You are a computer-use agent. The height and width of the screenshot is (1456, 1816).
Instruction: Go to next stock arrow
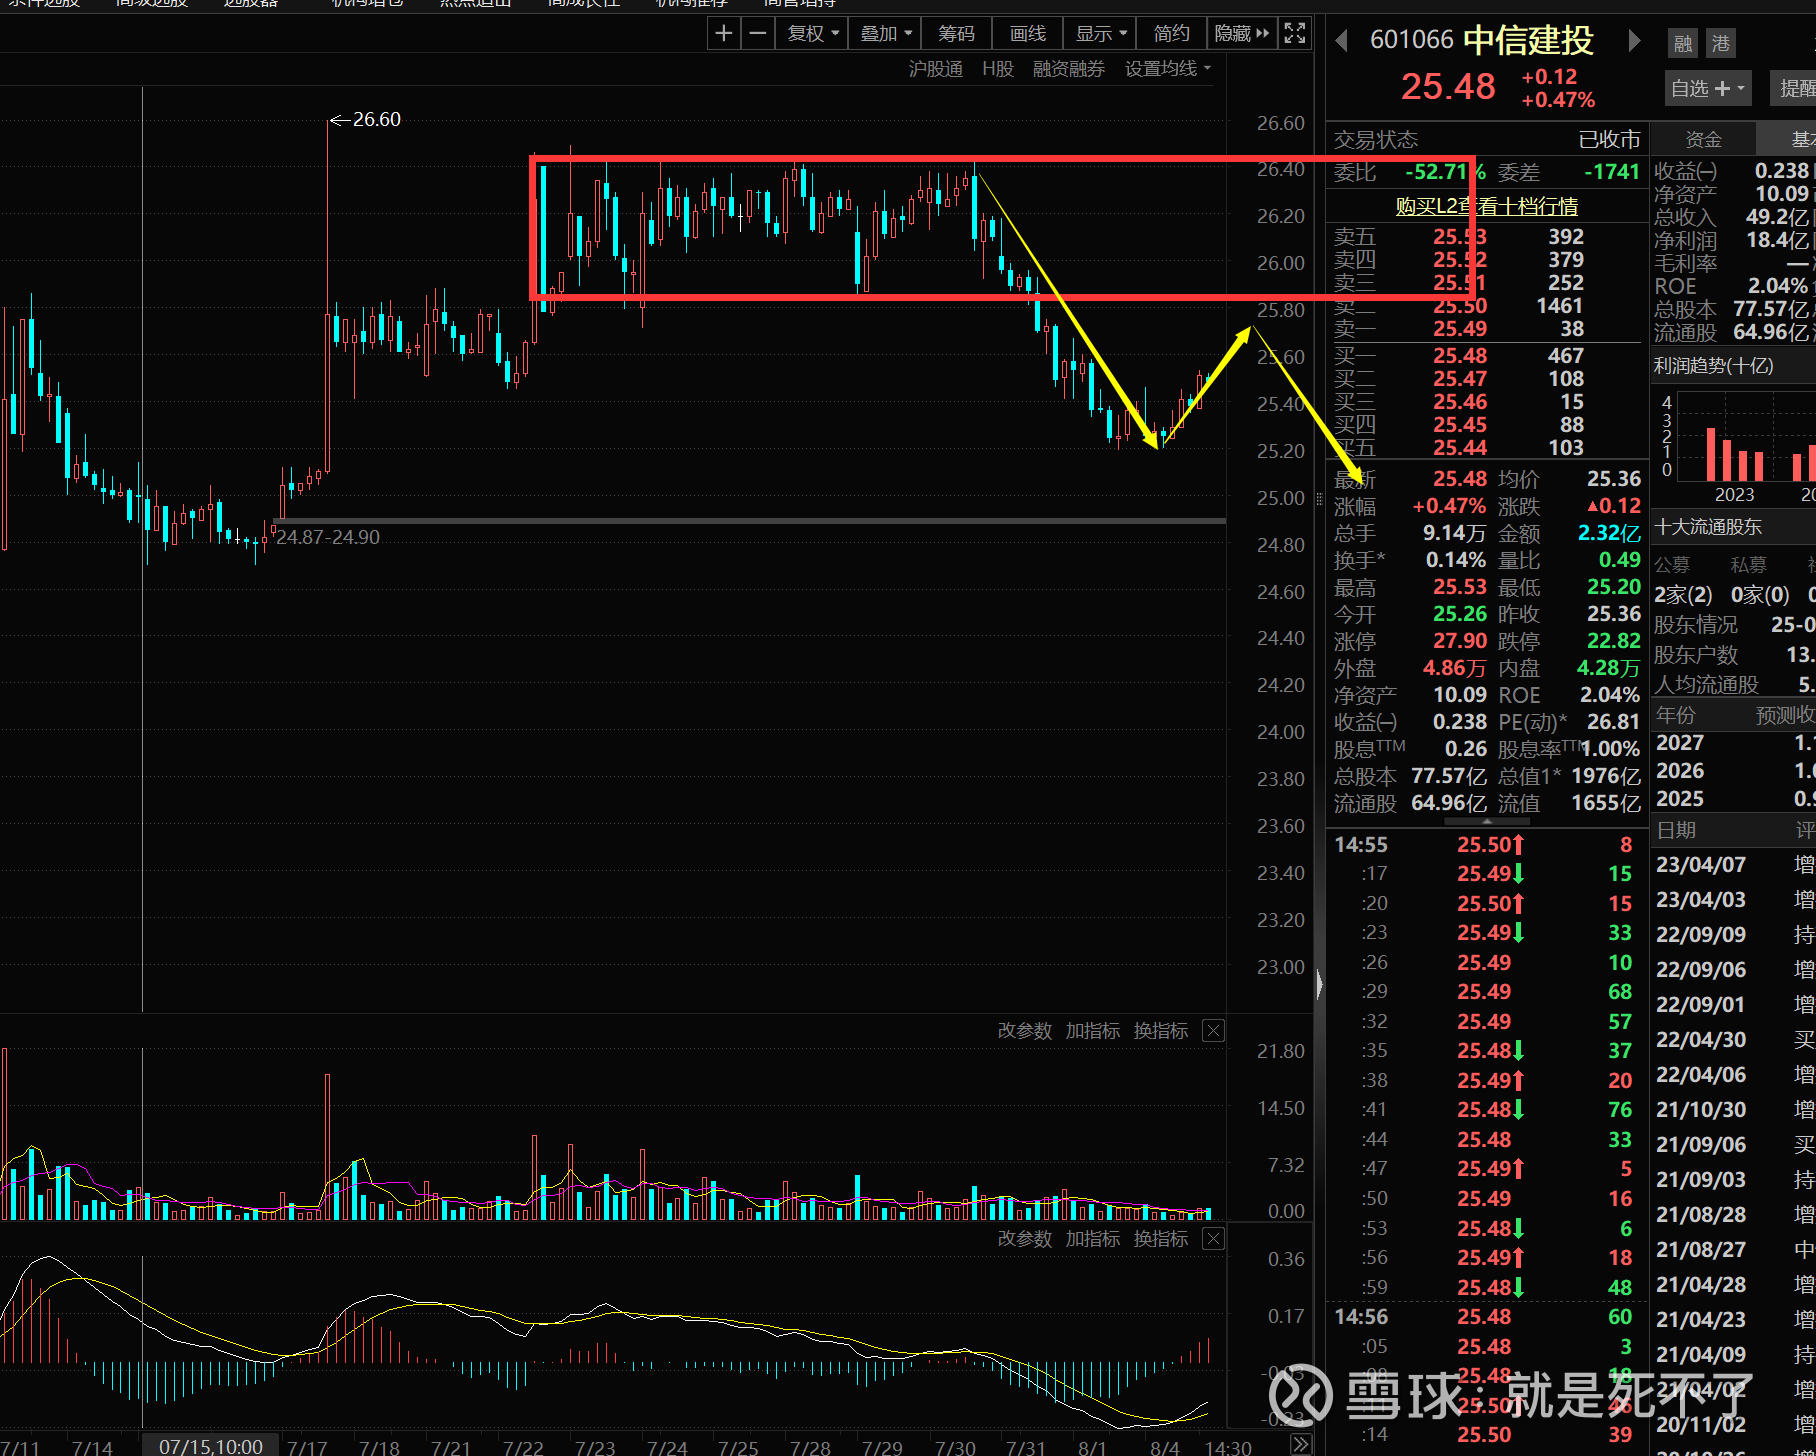click(1634, 40)
